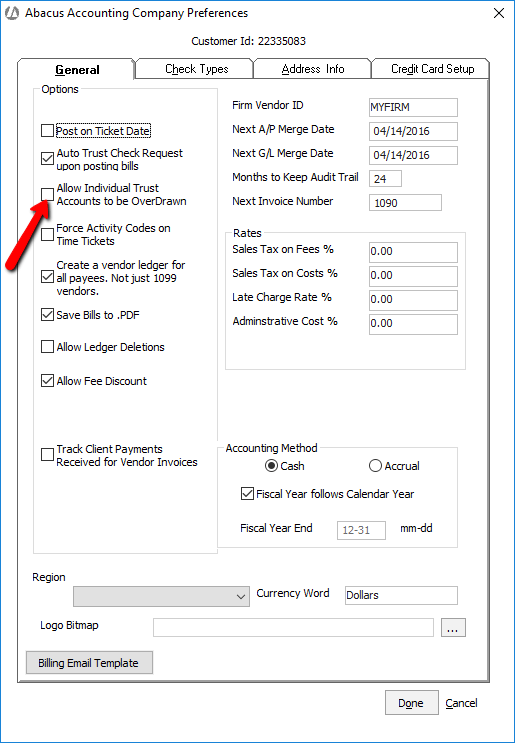Click the Next Invoice Number field

point(405,203)
